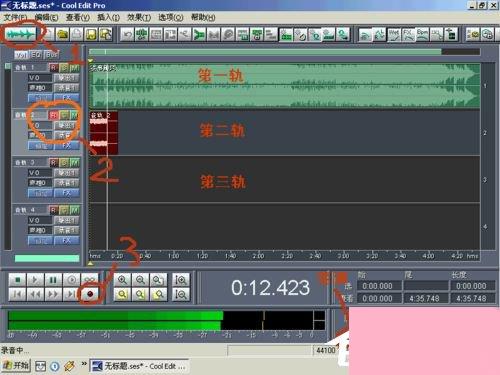This screenshot has height=375, width=500.
Task: Click the pan field on track 3
Action: pyautogui.click(x=40, y=183)
